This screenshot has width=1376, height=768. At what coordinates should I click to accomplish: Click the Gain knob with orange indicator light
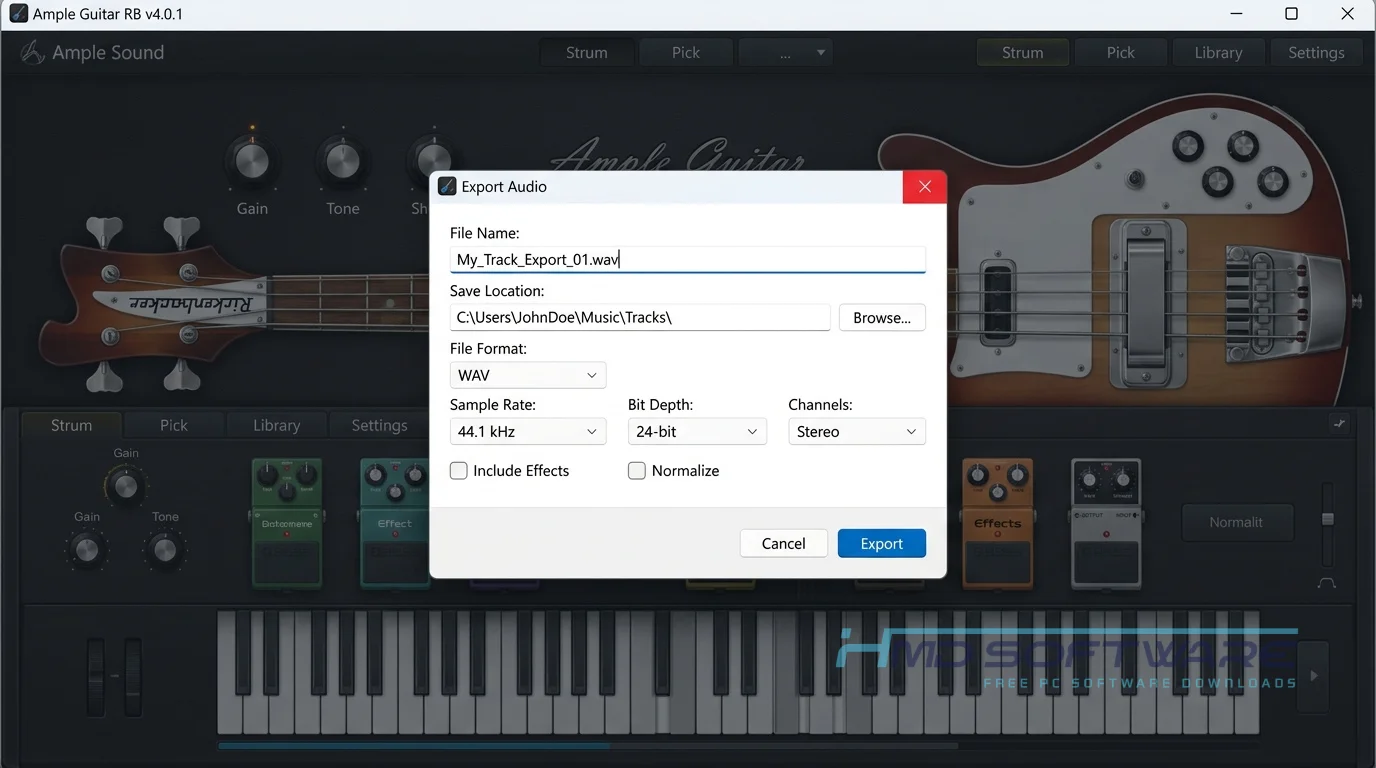tap(252, 162)
